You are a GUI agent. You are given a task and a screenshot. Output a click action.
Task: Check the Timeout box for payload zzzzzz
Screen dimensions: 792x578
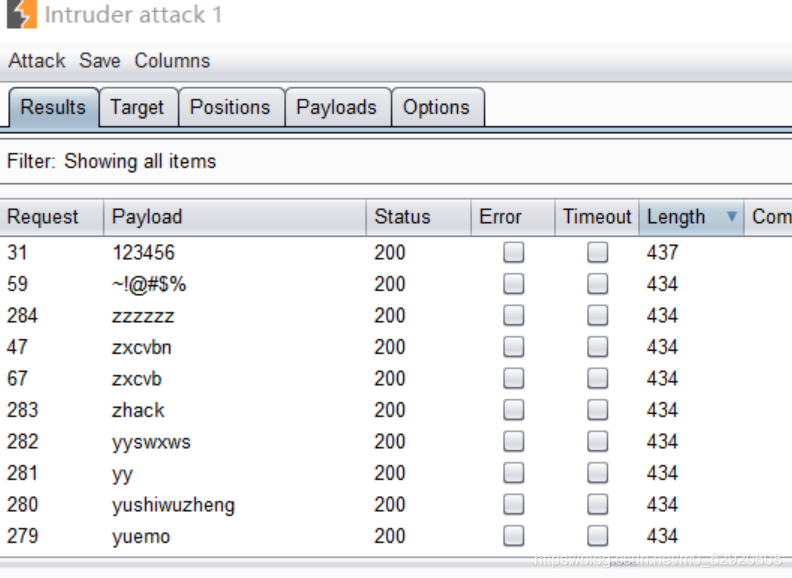[597, 315]
